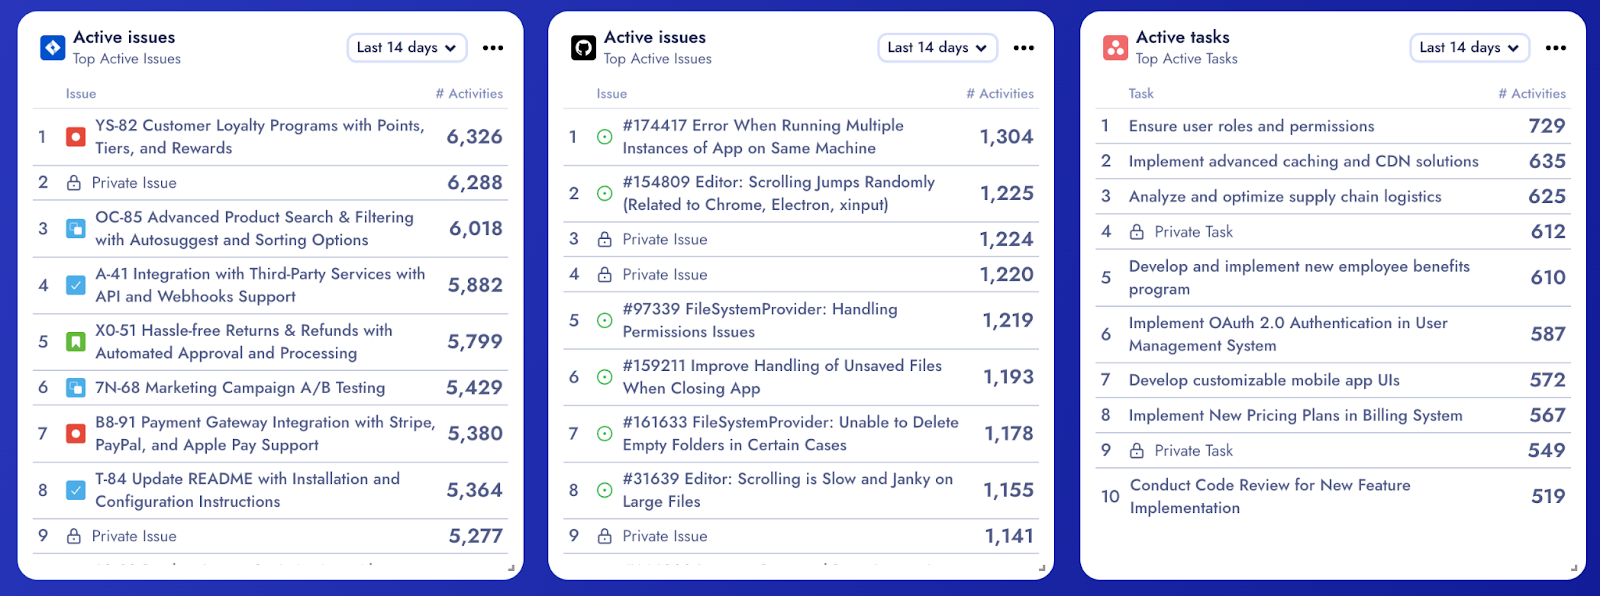Click resize handle at Active tasks panel corner
The image size is (1600, 596).
(1573, 567)
